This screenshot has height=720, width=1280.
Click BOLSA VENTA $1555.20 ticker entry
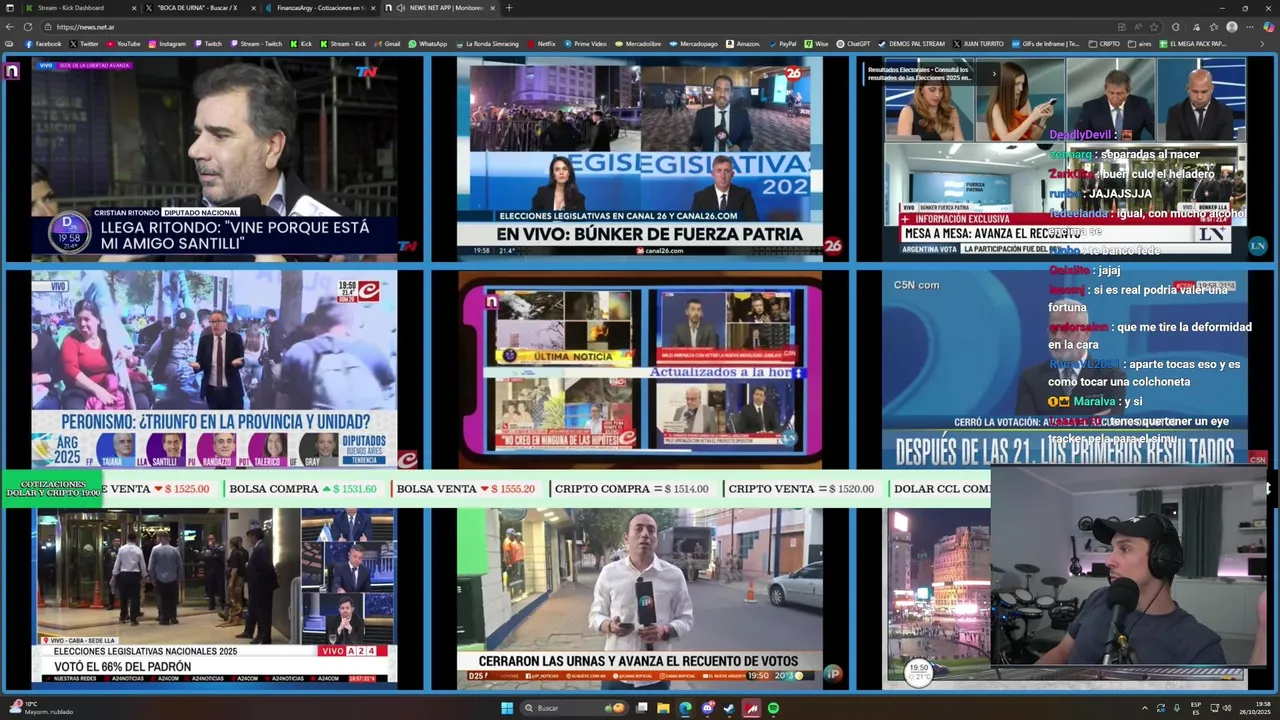point(466,489)
